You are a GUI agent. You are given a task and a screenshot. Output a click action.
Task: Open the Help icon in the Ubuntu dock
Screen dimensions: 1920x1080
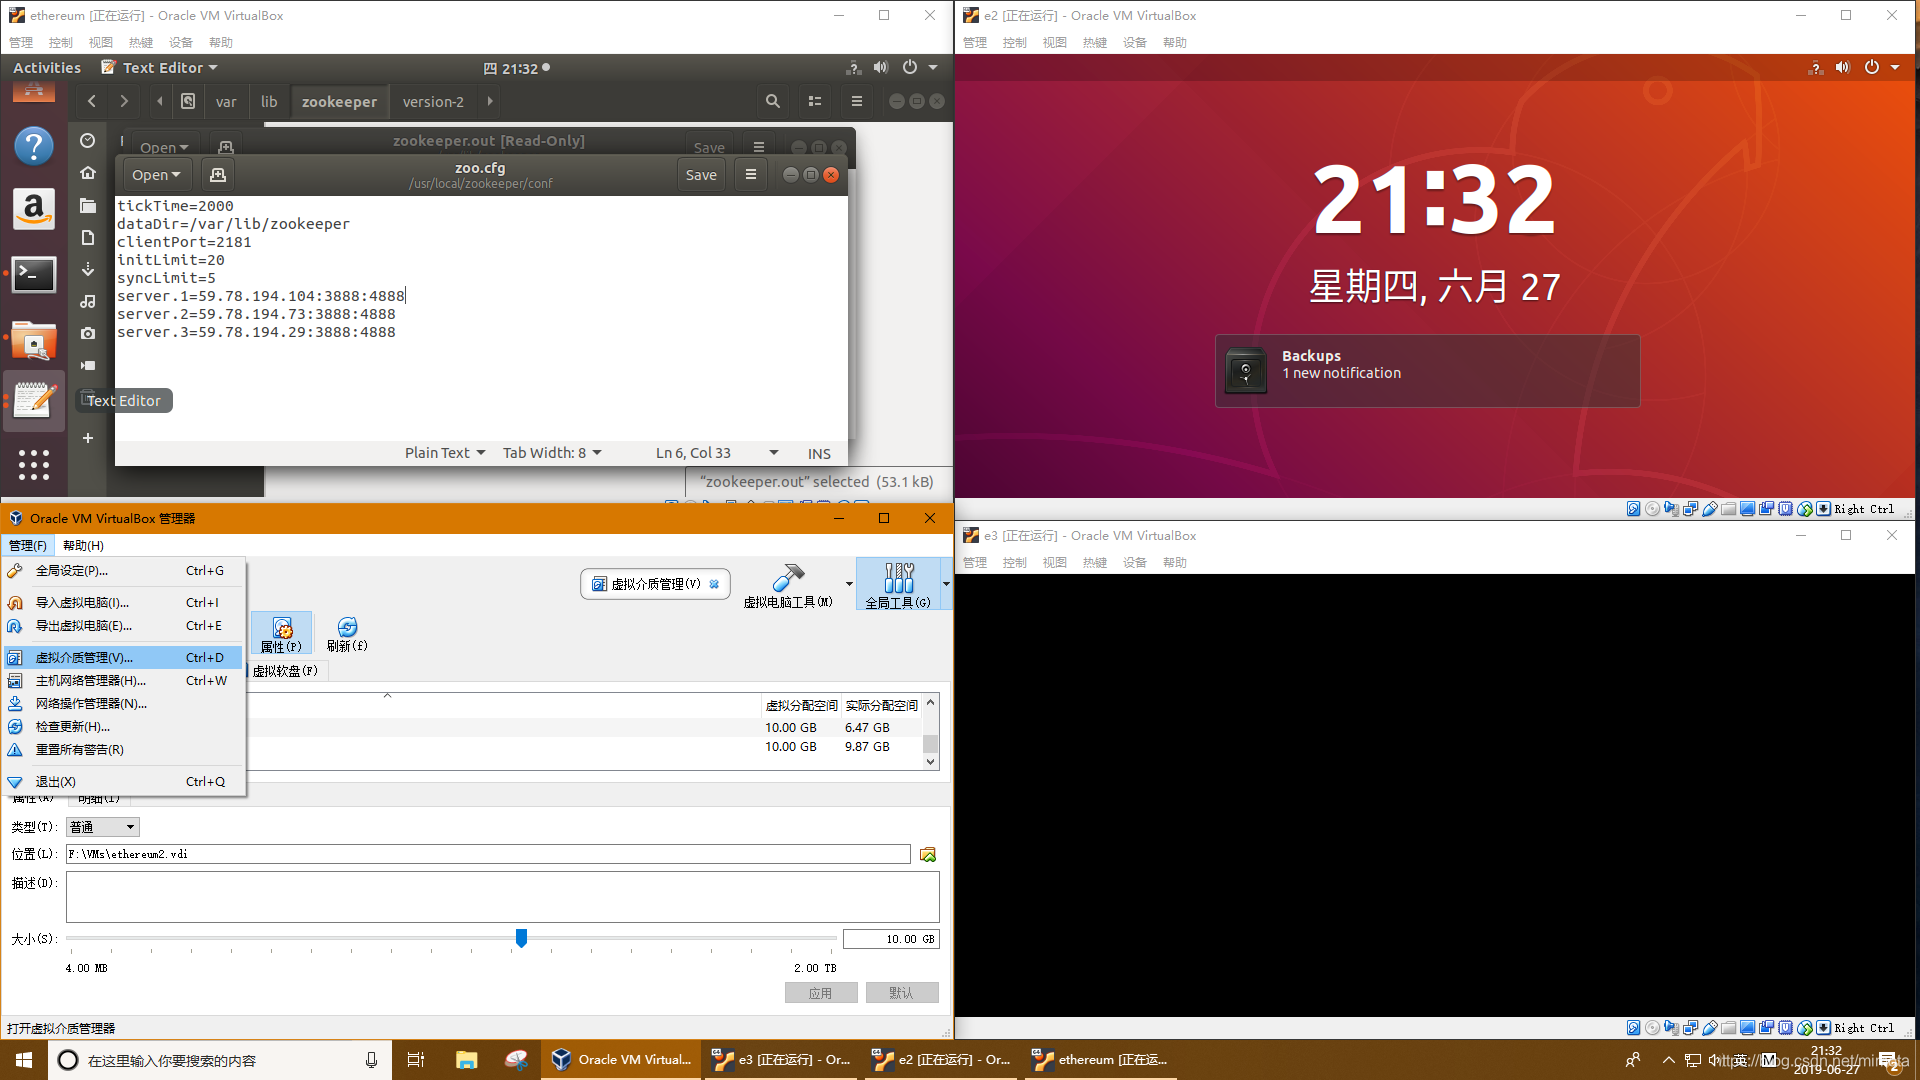coord(33,146)
